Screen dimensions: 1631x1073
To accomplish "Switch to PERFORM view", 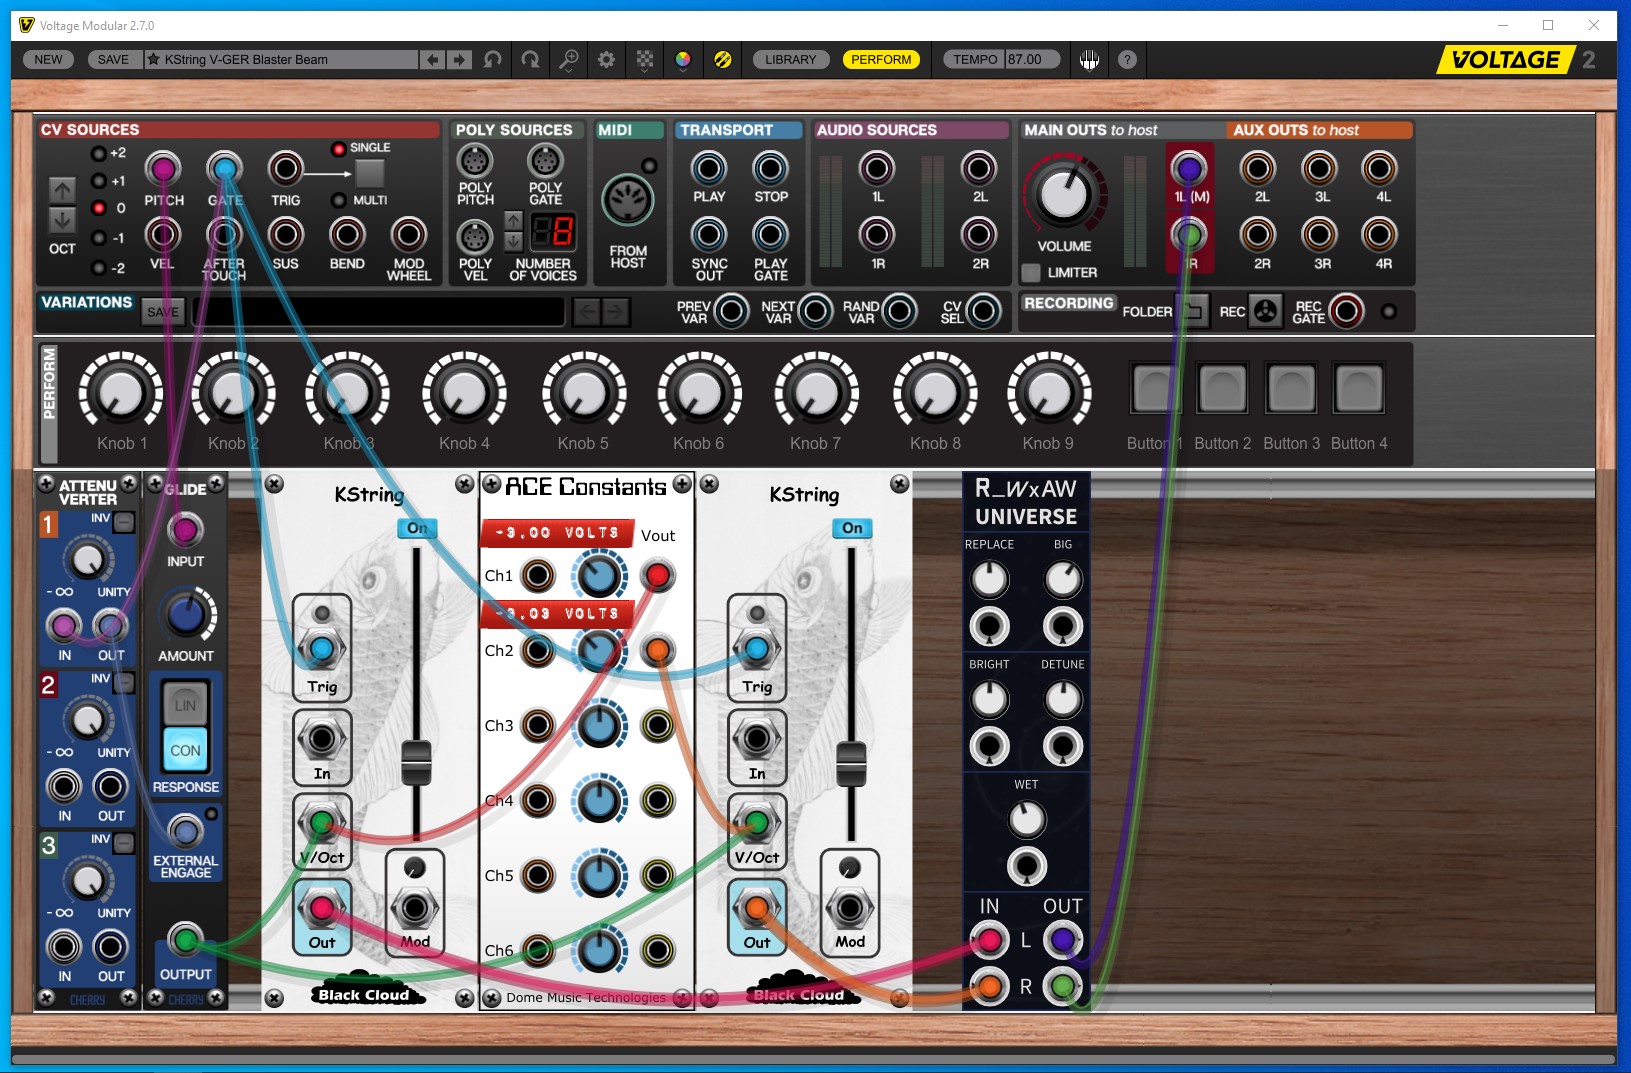I will pos(881,60).
